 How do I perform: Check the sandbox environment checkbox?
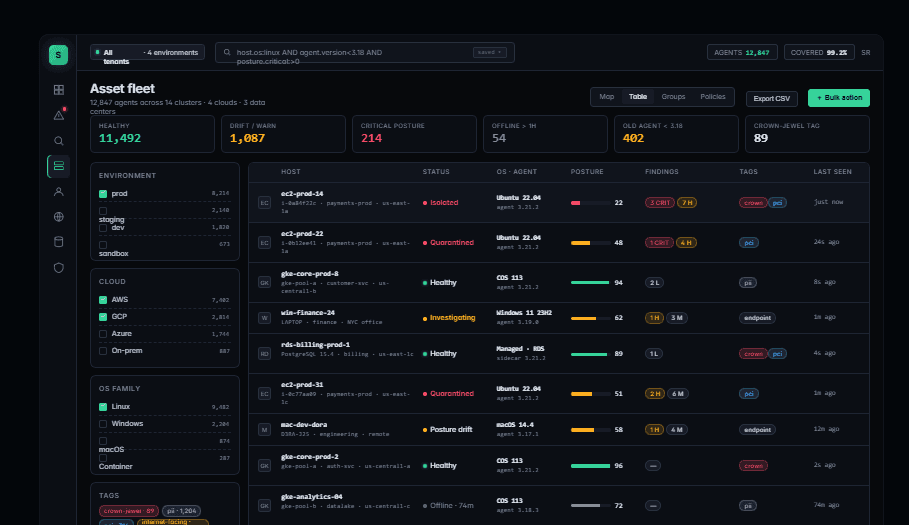pyautogui.click(x=103, y=245)
